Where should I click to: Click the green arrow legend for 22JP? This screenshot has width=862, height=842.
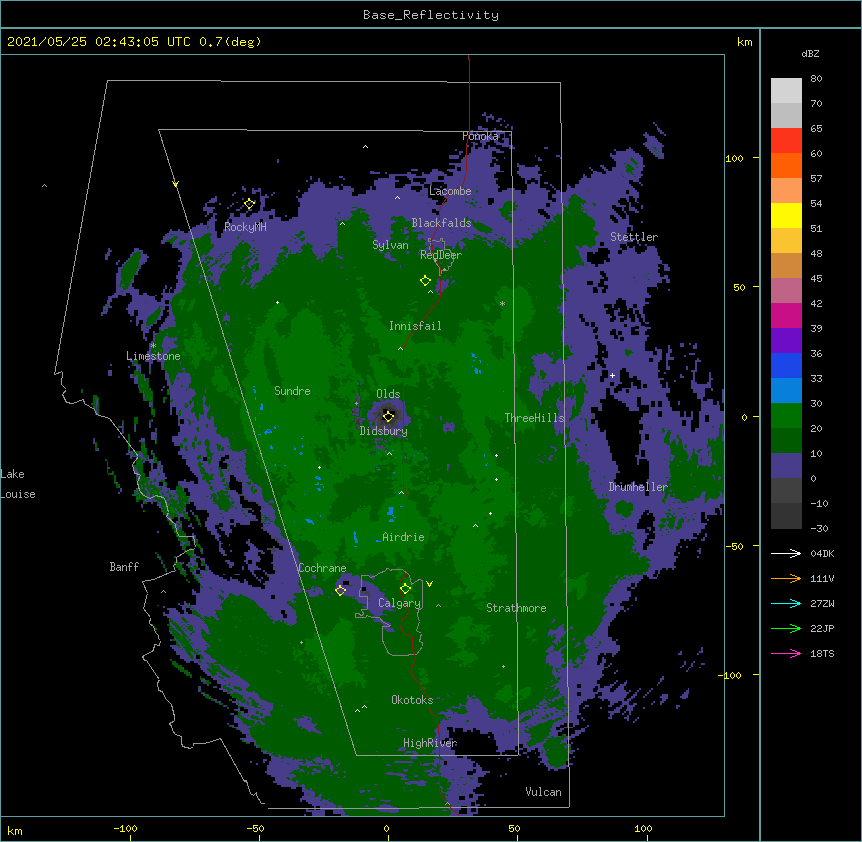click(x=786, y=628)
